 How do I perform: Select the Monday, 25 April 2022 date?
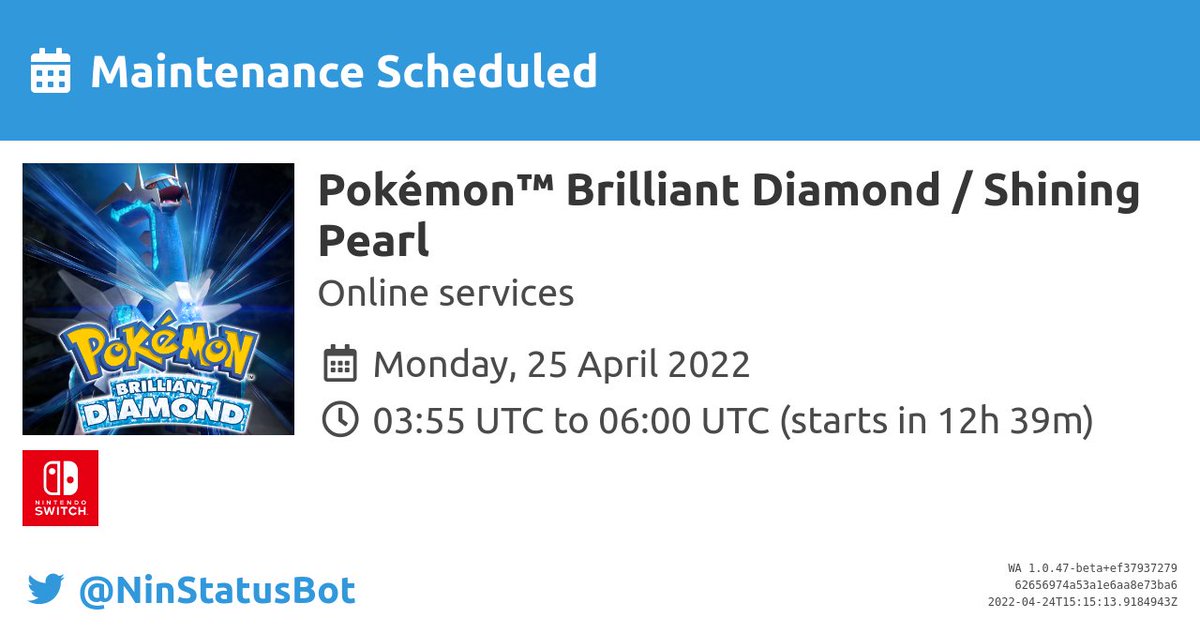point(561,364)
